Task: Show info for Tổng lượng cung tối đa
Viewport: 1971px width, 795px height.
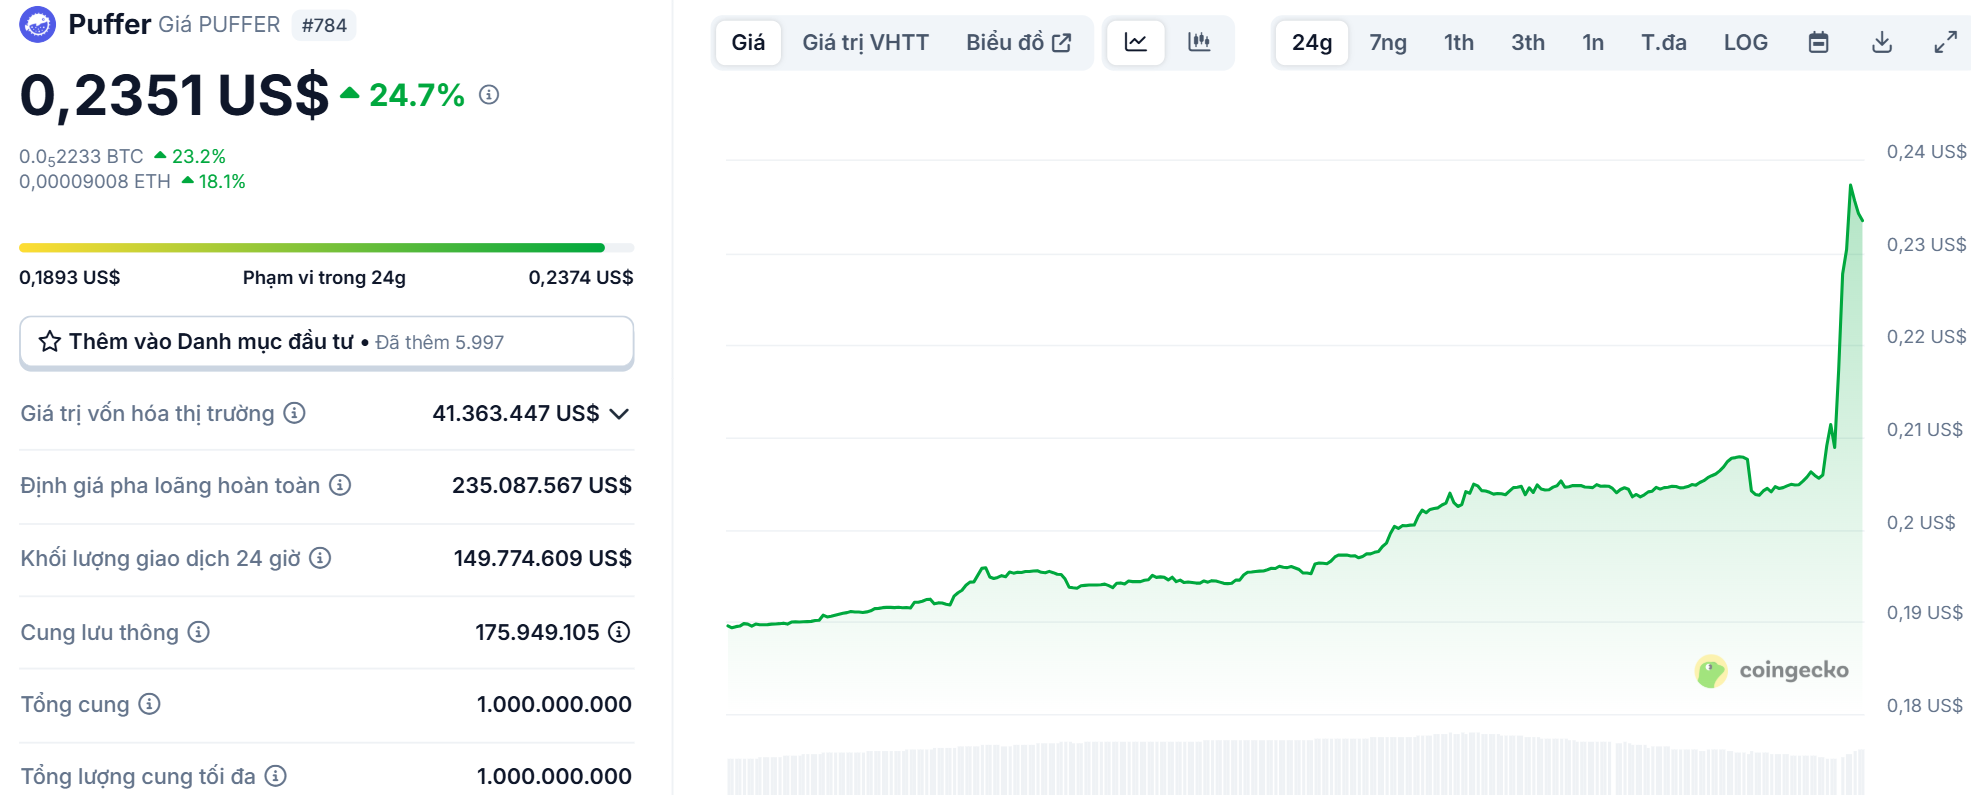Action: (x=276, y=776)
